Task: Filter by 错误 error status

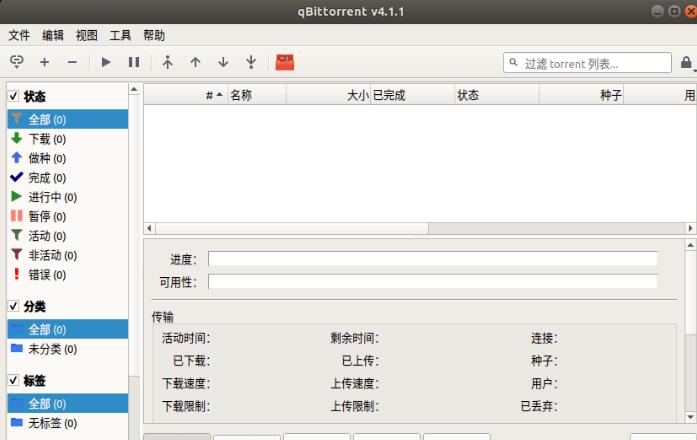Action: (x=68, y=275)
